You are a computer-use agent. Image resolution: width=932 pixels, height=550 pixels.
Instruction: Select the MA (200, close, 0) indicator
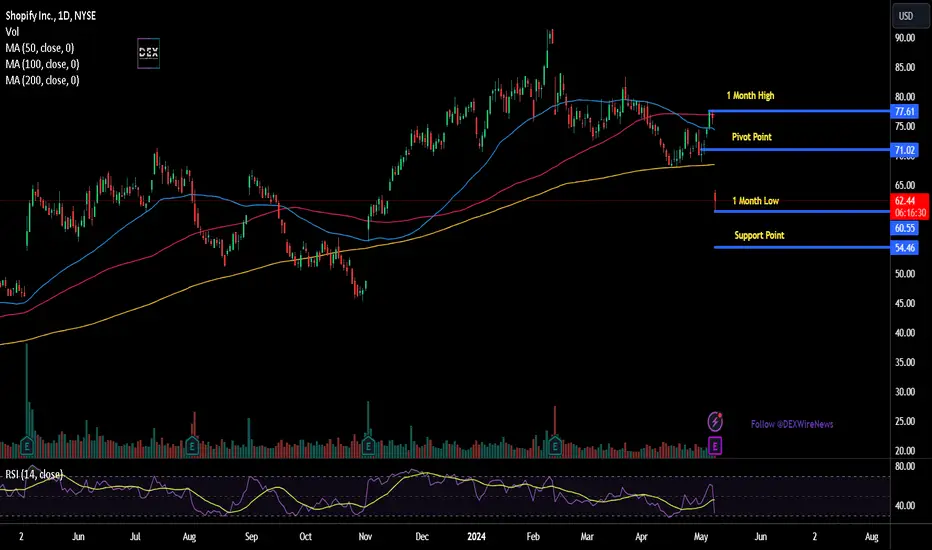click(42, 80)
